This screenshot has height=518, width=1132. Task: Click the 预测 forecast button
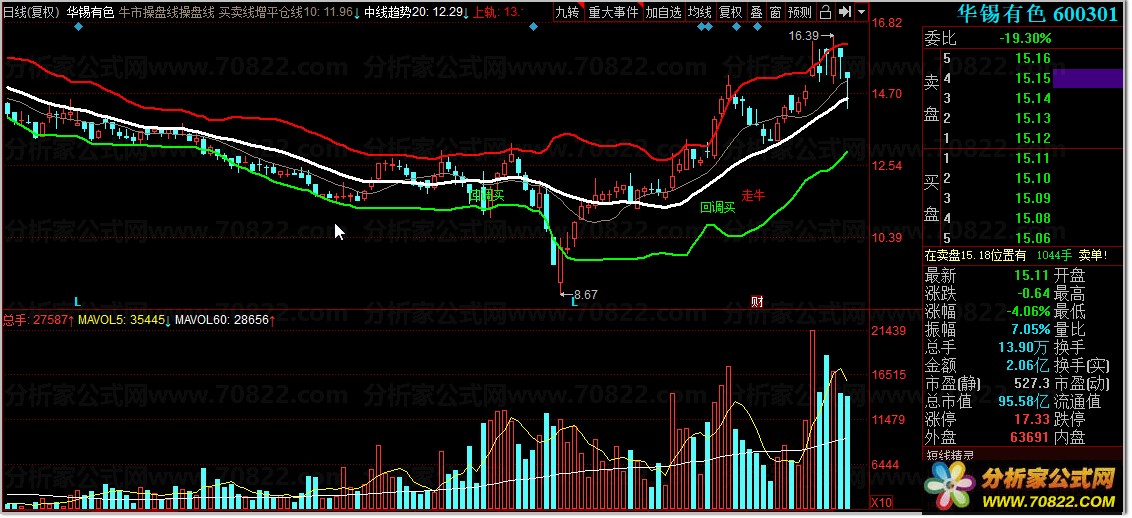point(799,12)
